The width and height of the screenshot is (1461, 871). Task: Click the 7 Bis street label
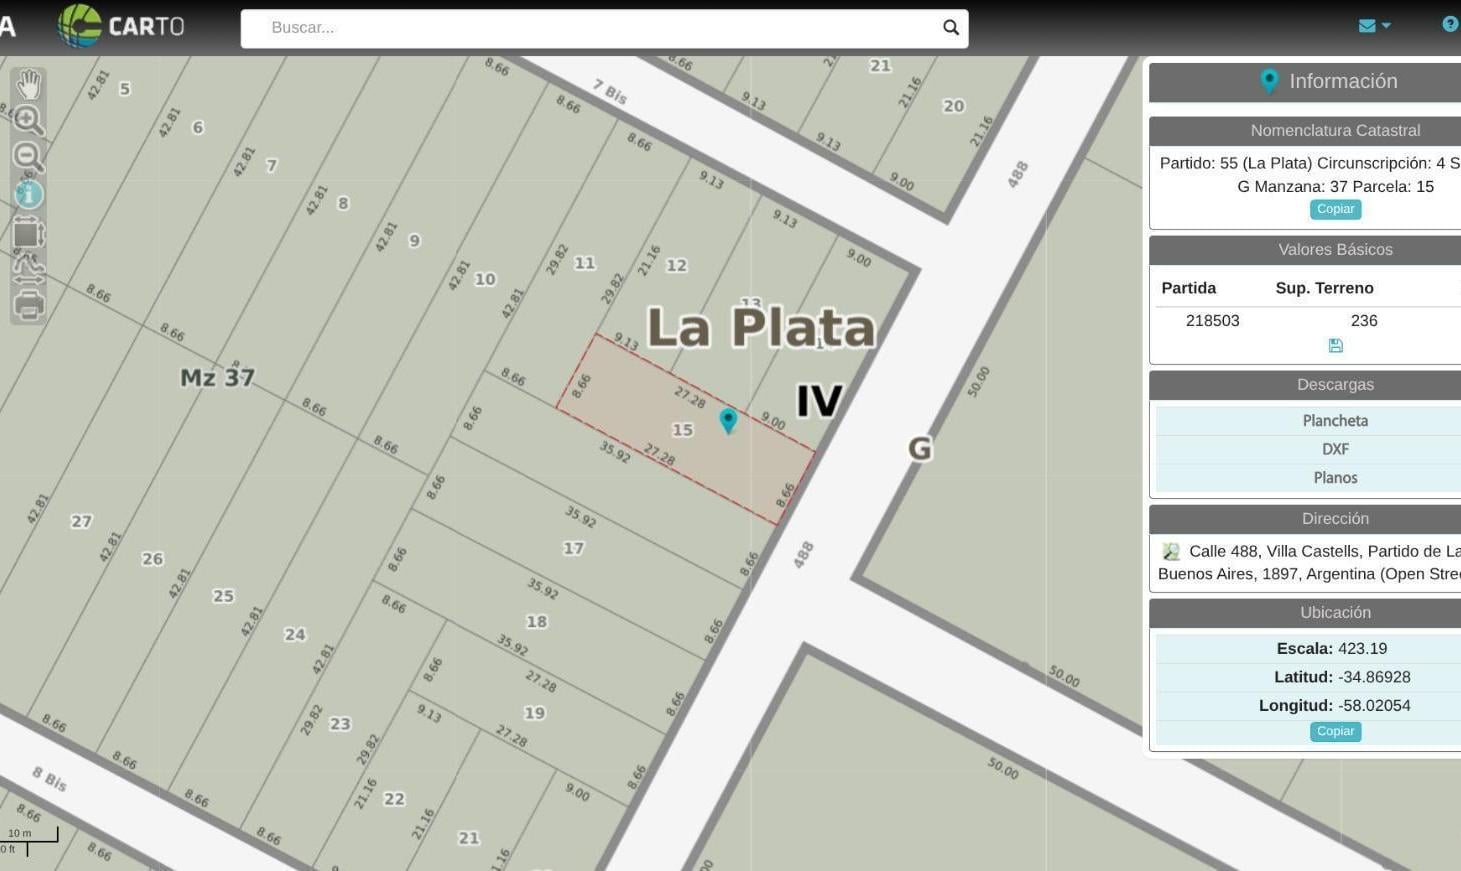click(610, 92)
